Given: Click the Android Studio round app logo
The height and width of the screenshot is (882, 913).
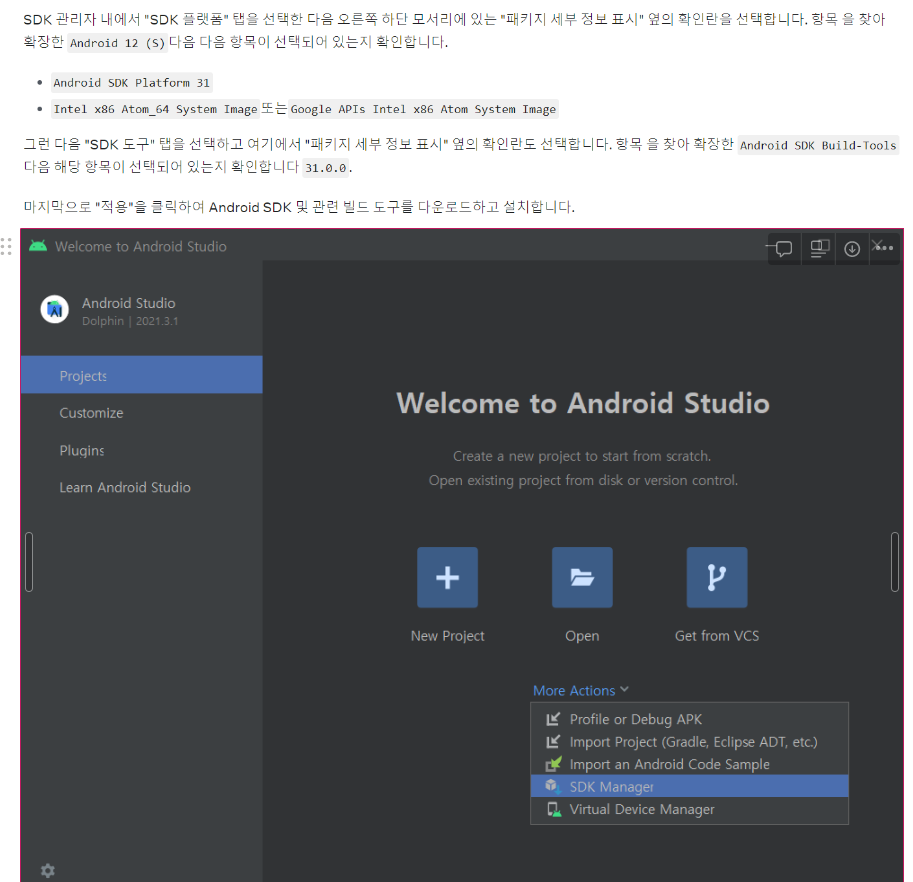Looking at the screenshot, I should coord(55,309).
